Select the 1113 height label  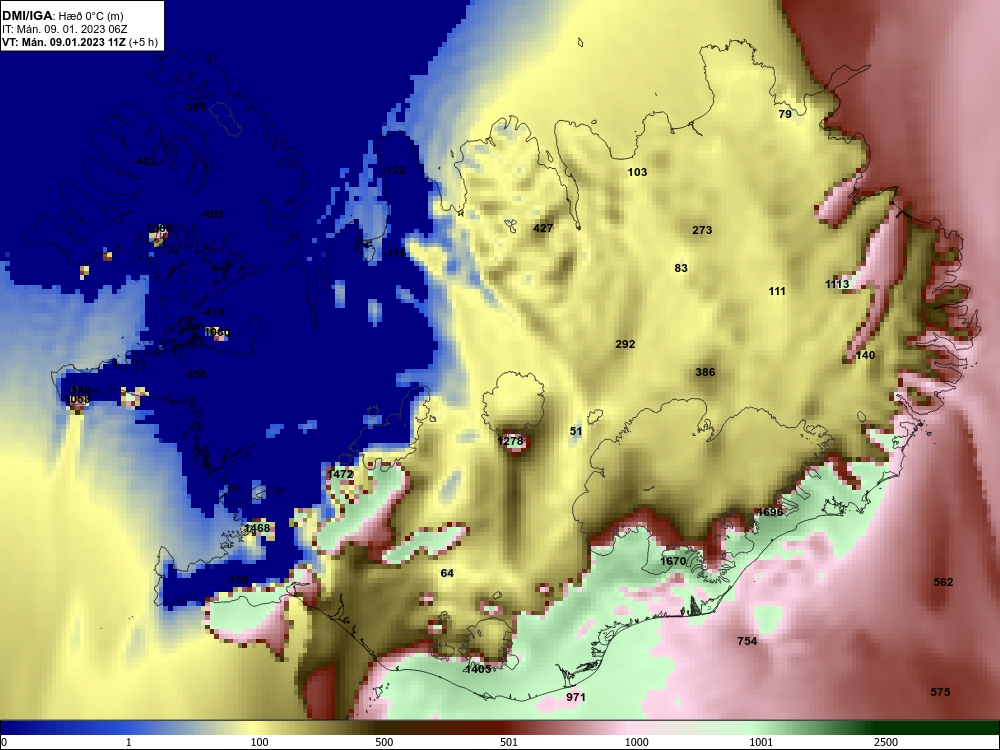pyautogui.click(x=837, y=284)
